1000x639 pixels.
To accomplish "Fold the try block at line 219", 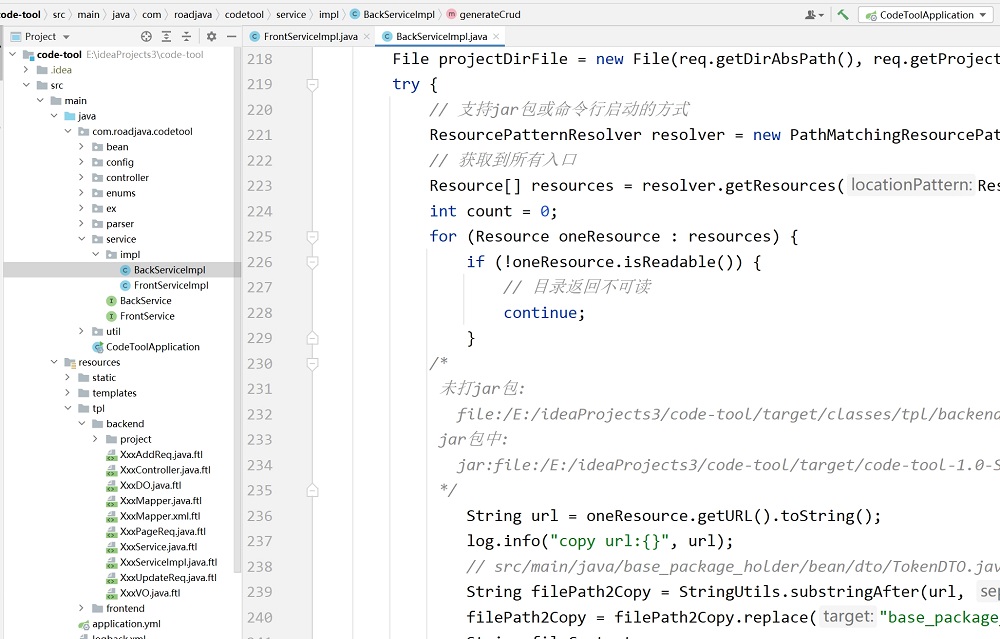I will (x=312, y=84).
